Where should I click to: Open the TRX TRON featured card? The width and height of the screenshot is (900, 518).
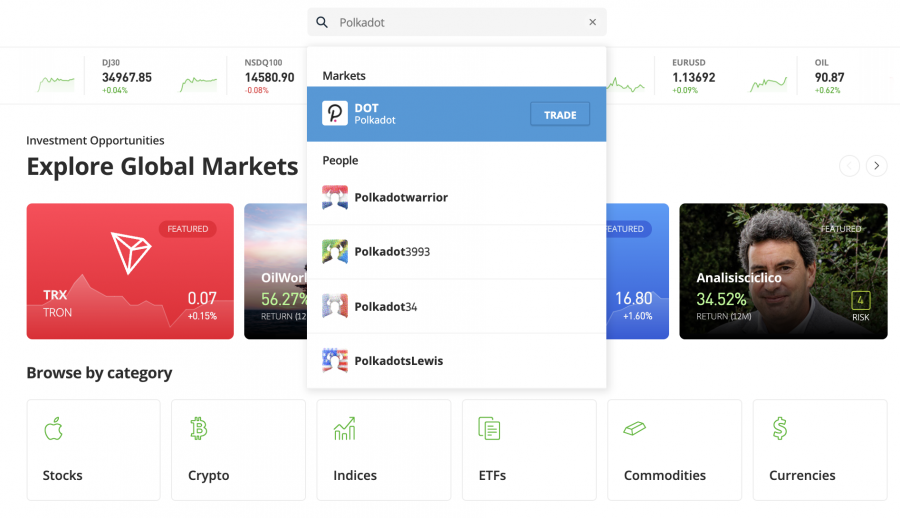point(130,271)
